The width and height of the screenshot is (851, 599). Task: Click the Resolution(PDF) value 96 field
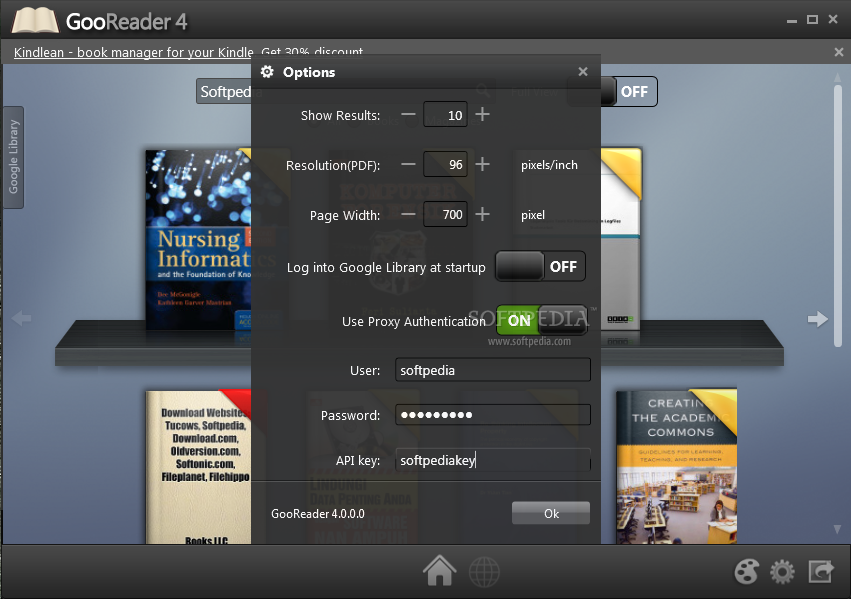(x=445, y=164)
